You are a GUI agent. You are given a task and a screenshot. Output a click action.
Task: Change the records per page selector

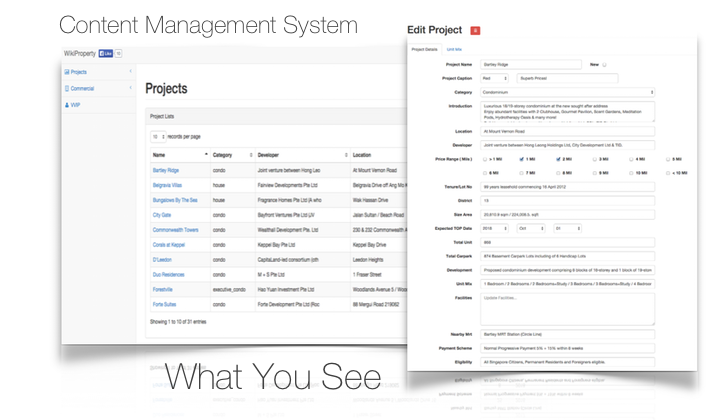[158, 136]
